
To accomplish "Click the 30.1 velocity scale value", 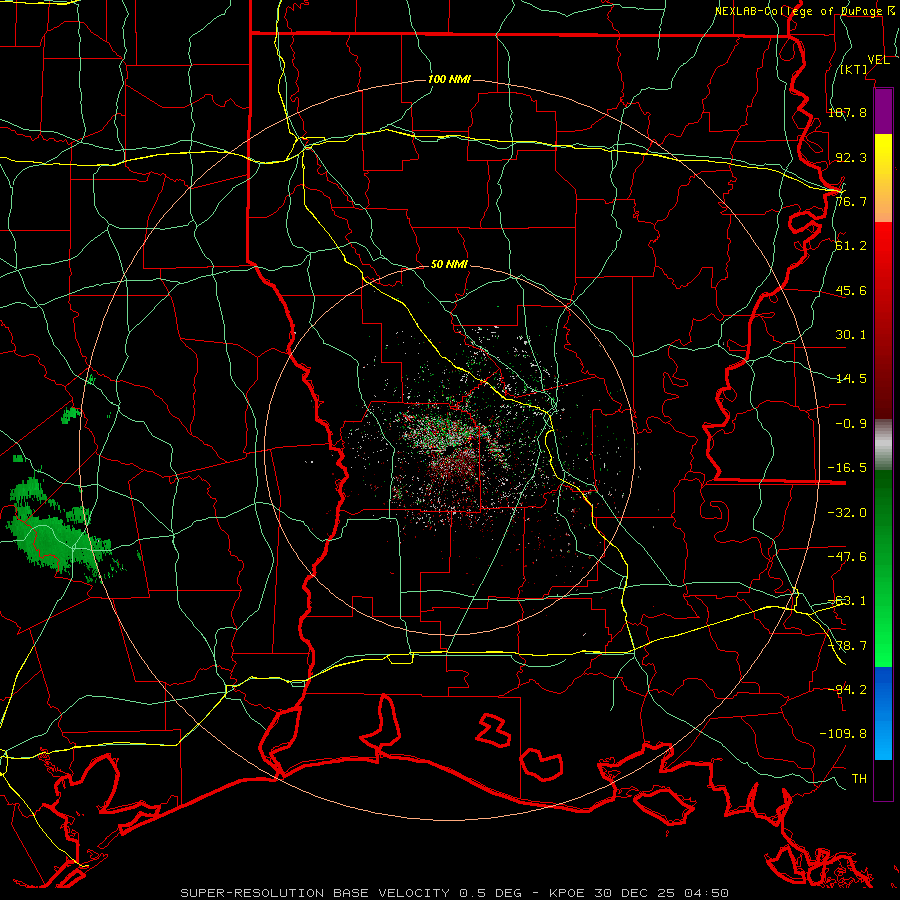I will pos(851,335).
